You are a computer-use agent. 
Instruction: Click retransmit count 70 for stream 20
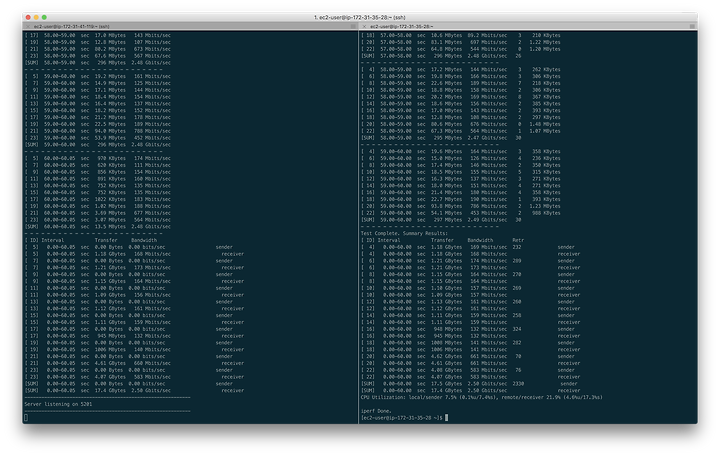(x=518, y=356)
